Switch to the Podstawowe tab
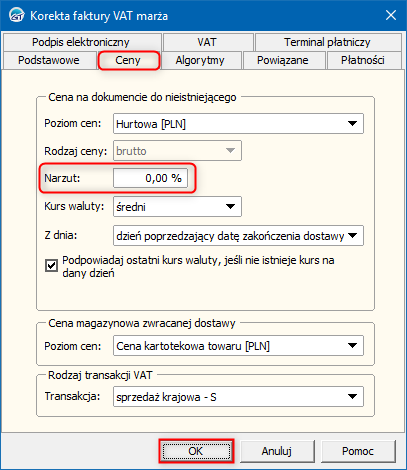 click(x=49, y=60)
